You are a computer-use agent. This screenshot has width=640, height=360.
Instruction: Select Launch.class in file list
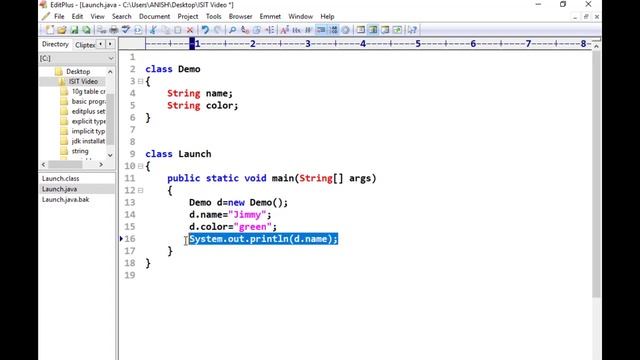[60, 178]
